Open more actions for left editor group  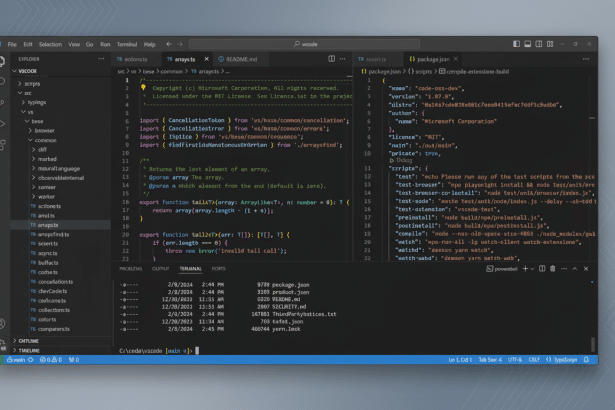[342, 59]
